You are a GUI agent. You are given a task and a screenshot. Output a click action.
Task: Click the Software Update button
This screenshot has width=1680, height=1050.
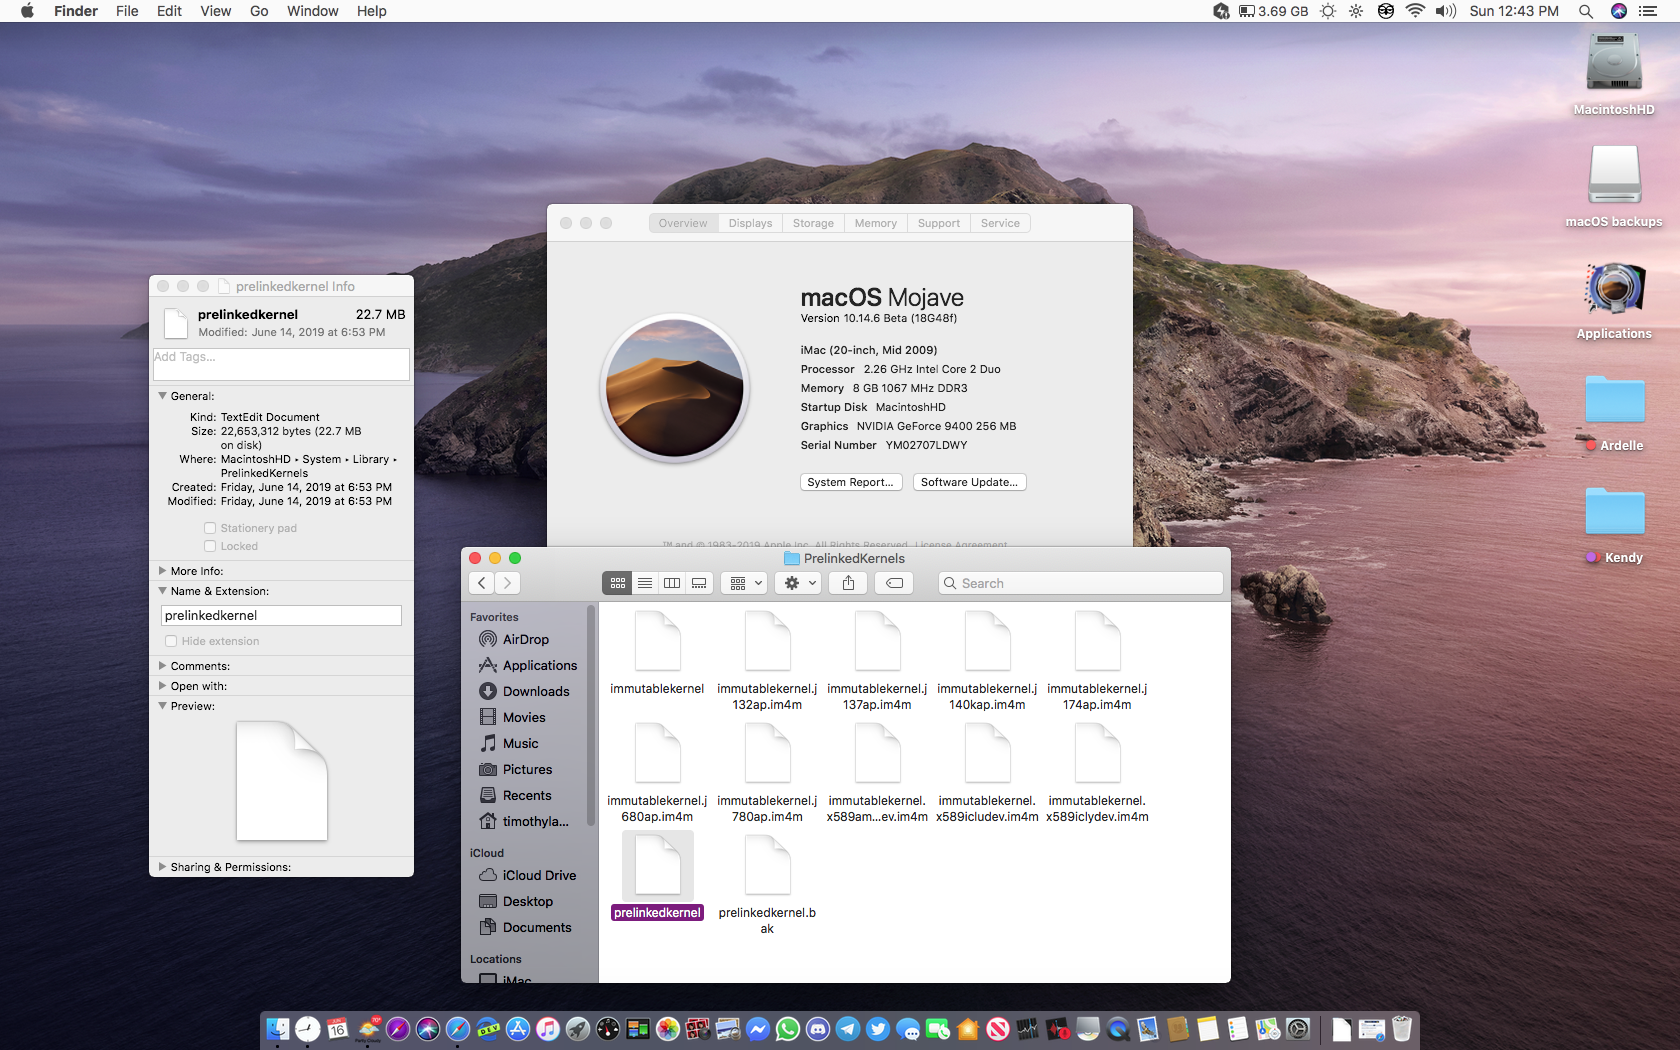(x=969, y=482)
